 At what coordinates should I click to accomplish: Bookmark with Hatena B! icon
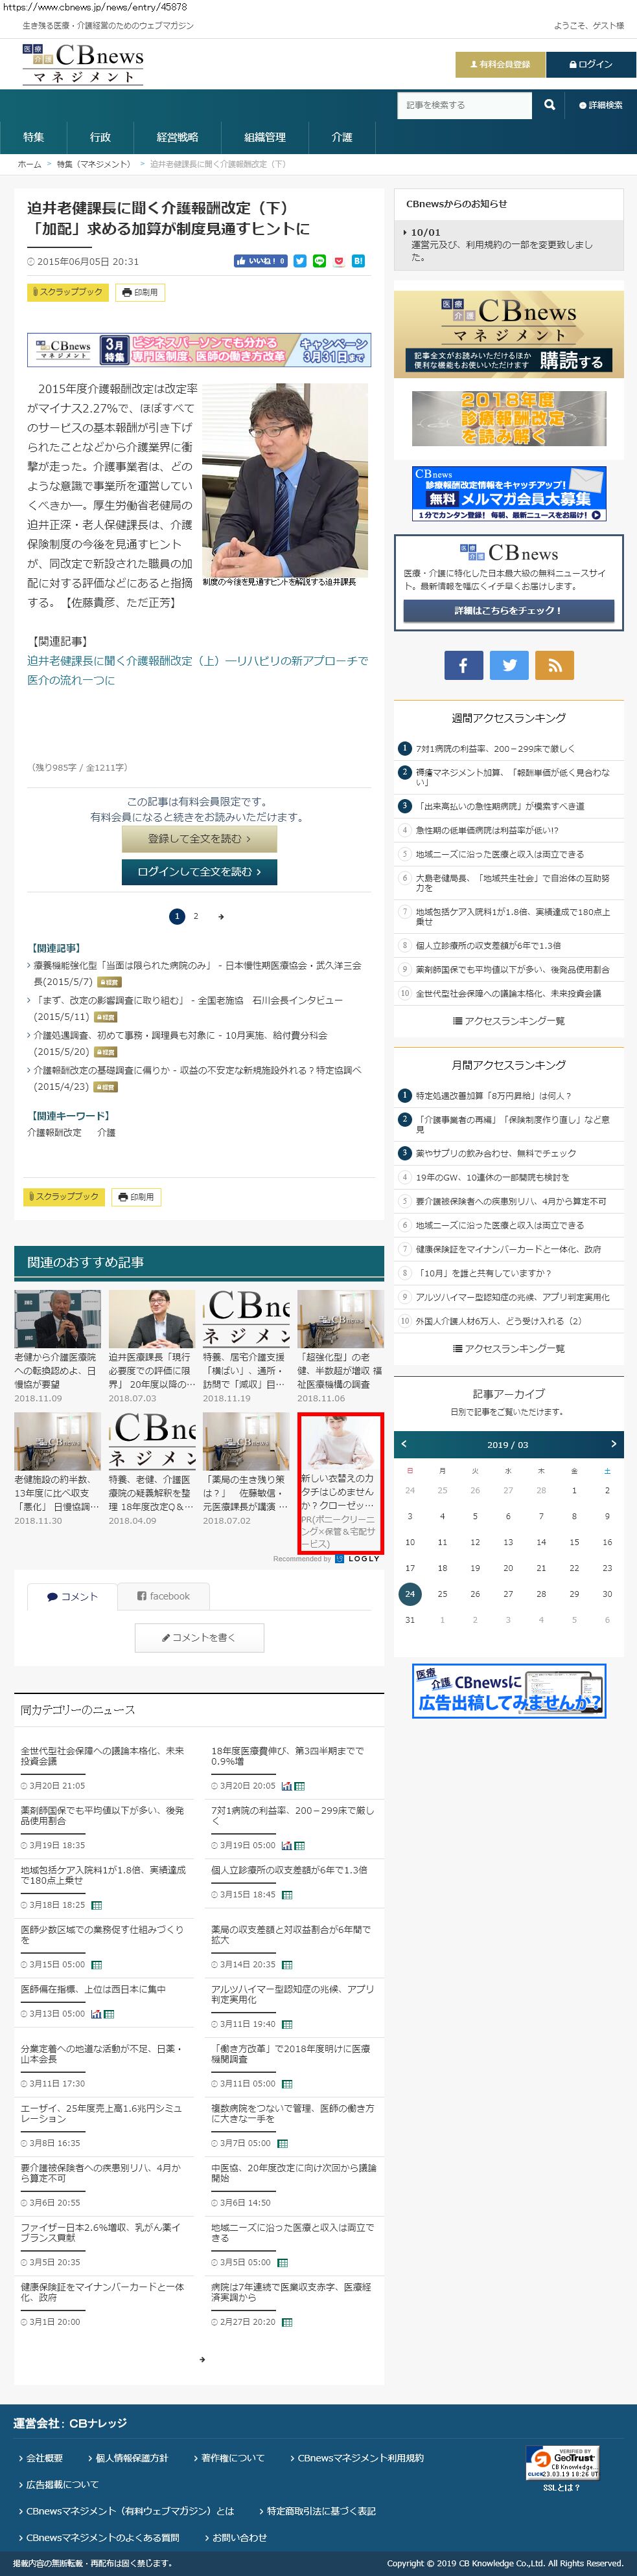(x=358, y=261)
